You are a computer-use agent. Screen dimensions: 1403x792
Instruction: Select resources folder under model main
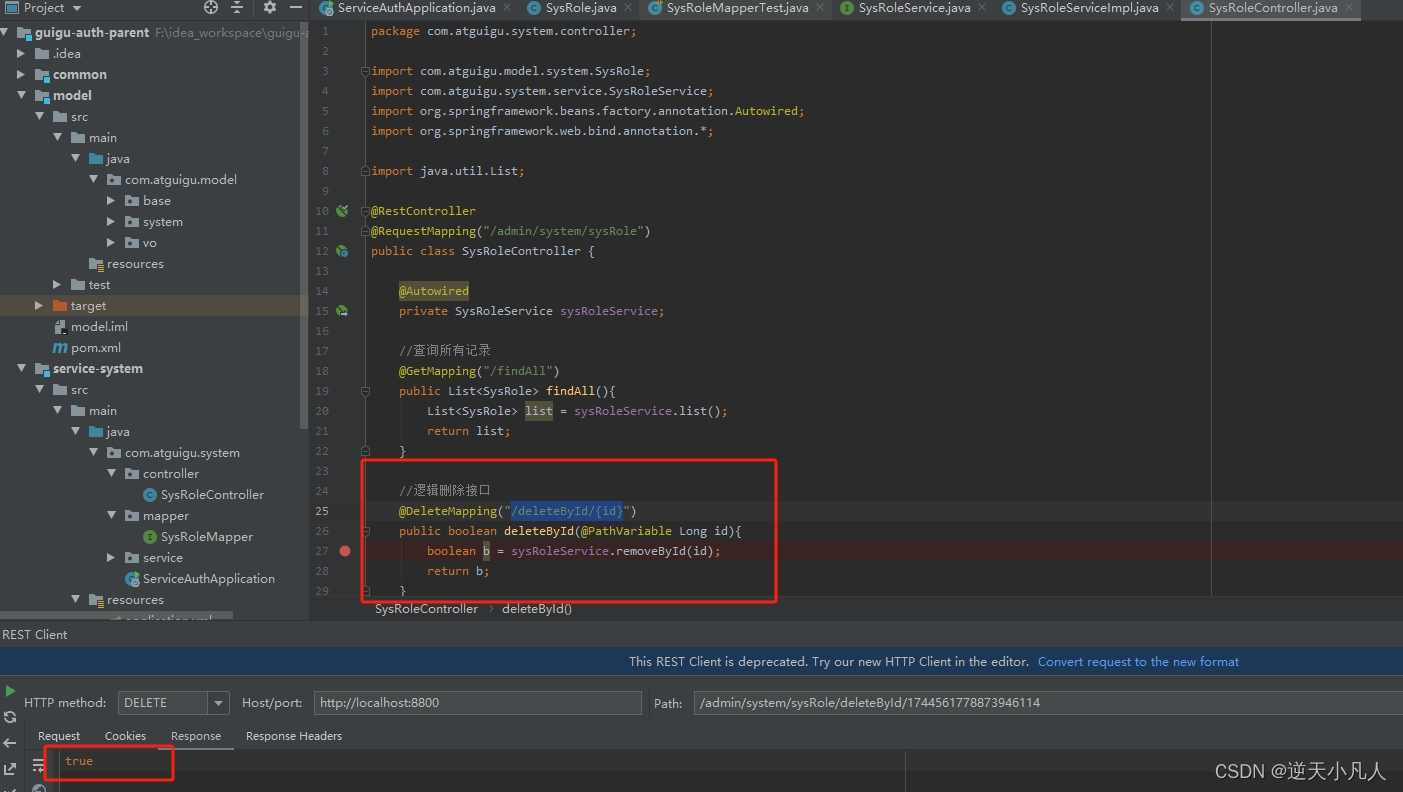pyautogui.click(x=135, y=264)
